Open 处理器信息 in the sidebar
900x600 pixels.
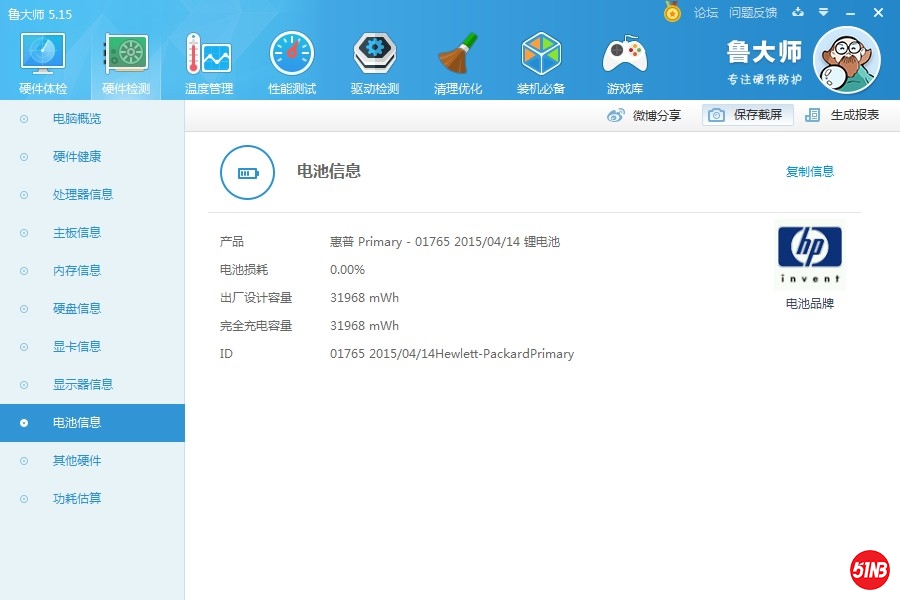pos(83,195)
